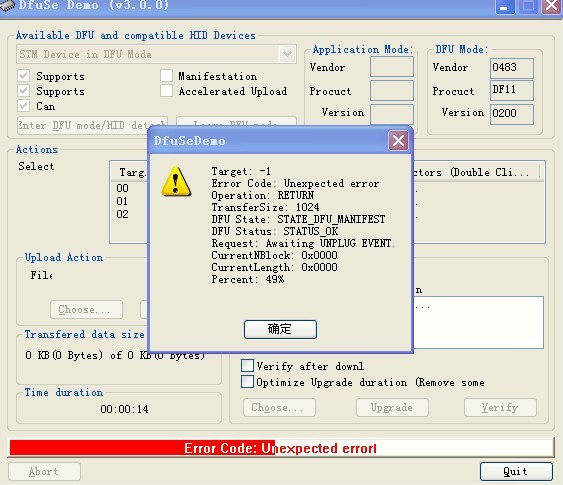Screen dimensions: 563x485
Task: Click 'Operation: RETURN' text in dialog
Action: tap(262, 195)
